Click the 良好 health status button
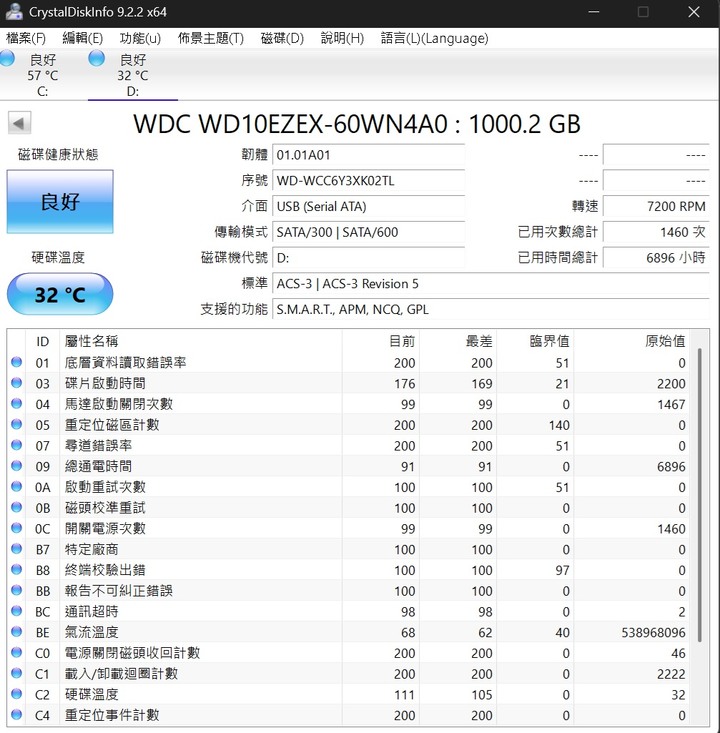 [60, 201]
